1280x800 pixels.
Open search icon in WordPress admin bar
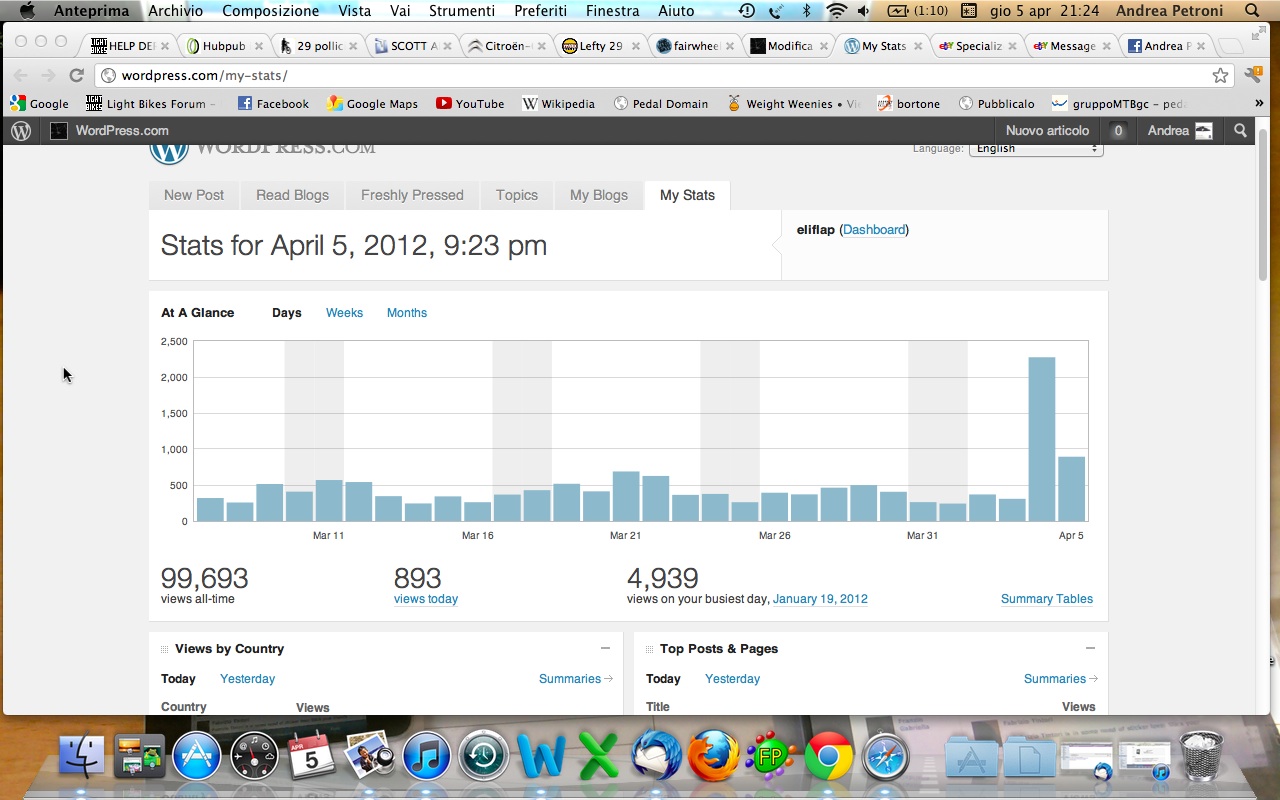click(1241, 131)
